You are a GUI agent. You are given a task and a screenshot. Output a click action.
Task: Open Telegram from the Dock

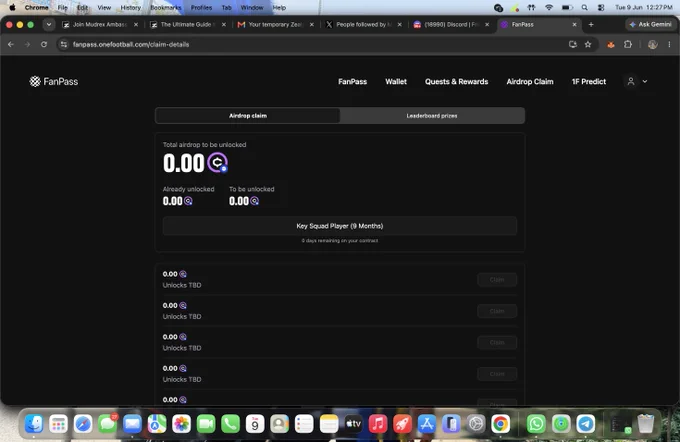tap(585, 423)
